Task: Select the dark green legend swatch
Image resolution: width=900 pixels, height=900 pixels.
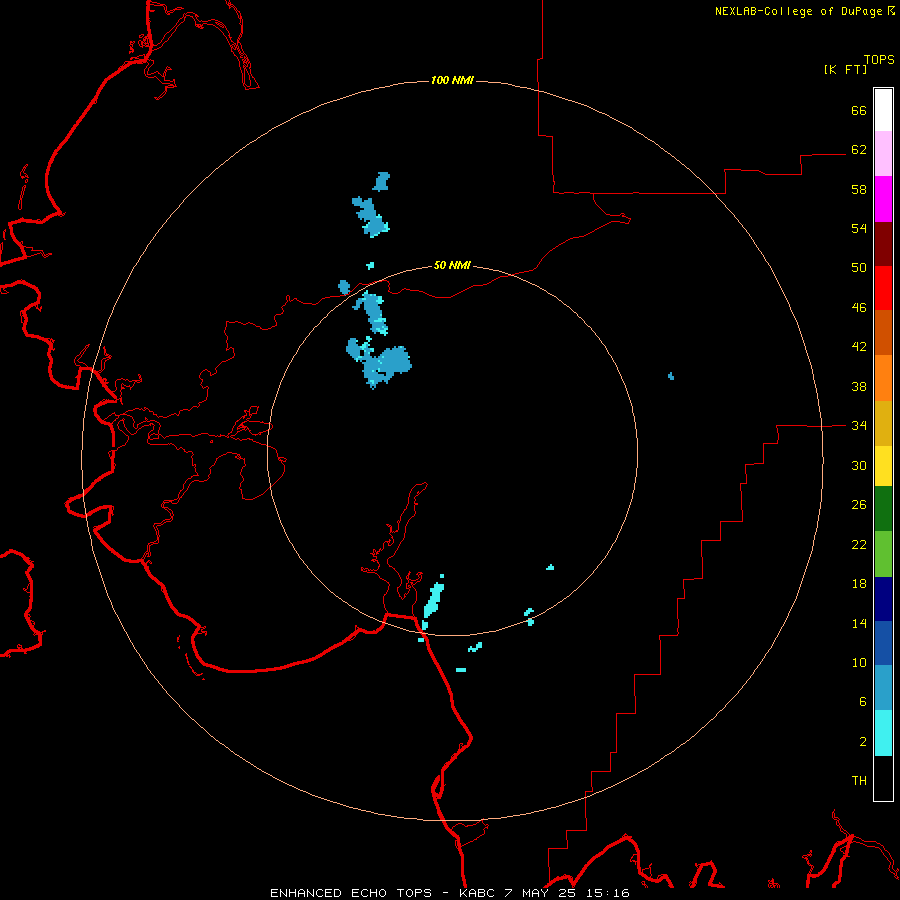Action: click(x=883, y=509)
